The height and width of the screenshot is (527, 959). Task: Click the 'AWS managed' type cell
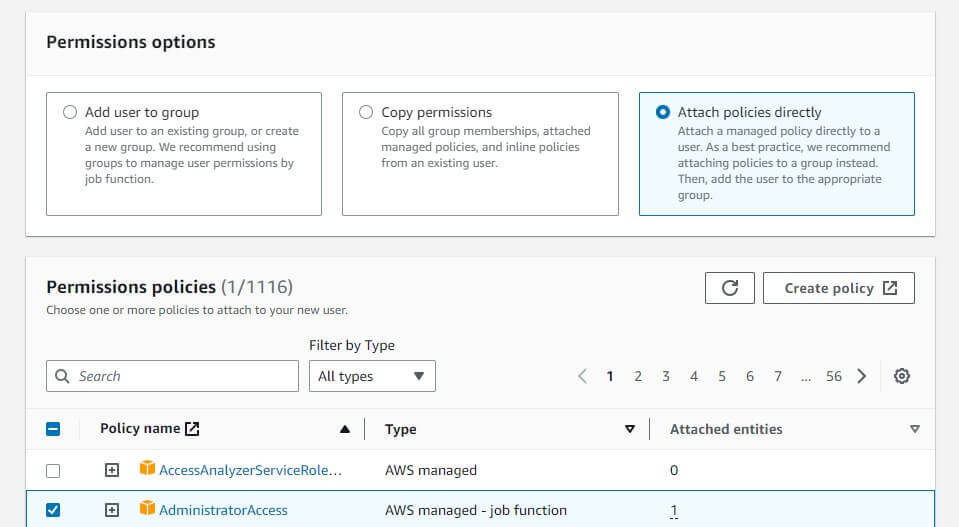(x=431, y=470)
